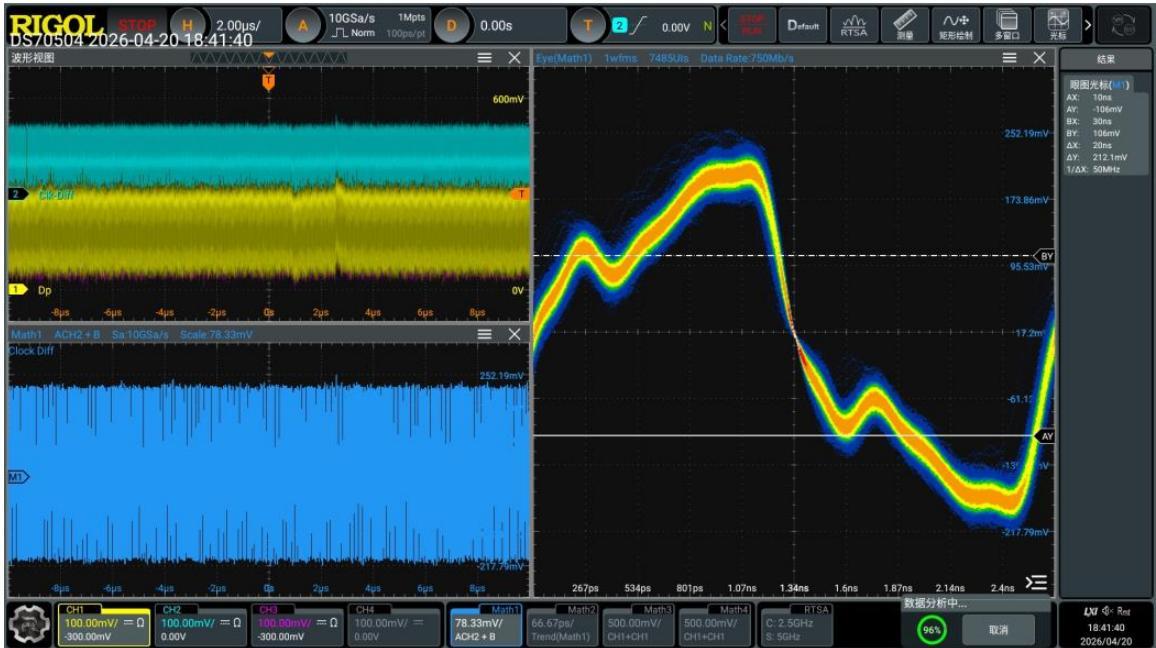Image resolution: width=1156 pixels, height=648 pixels.
Task: Click the M1 ground marker in the Math1 window
Action: click(x=18, y=478)
